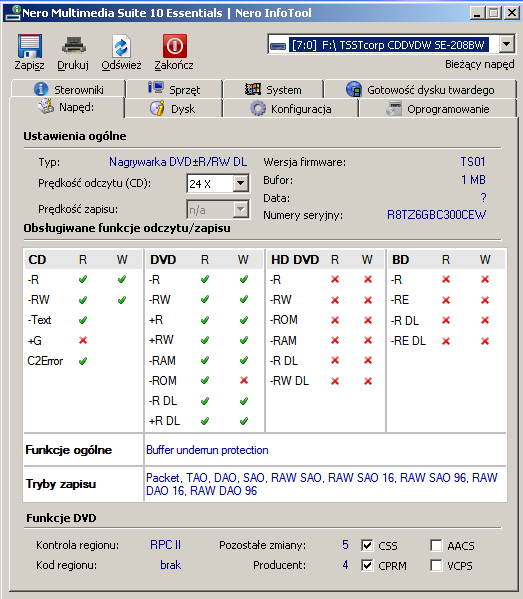Click the Dysk disc icon
This screenshot has width=523, height=599.
tap(157, 108)
